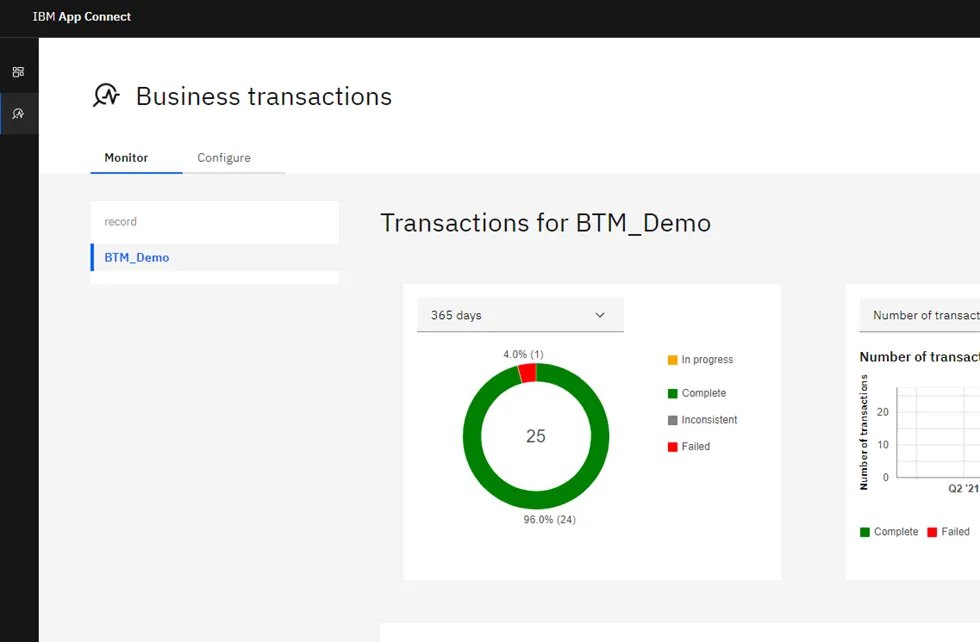Expand the Number of transactions dropdown
980x642 pixels.
[x=919, y=315]
